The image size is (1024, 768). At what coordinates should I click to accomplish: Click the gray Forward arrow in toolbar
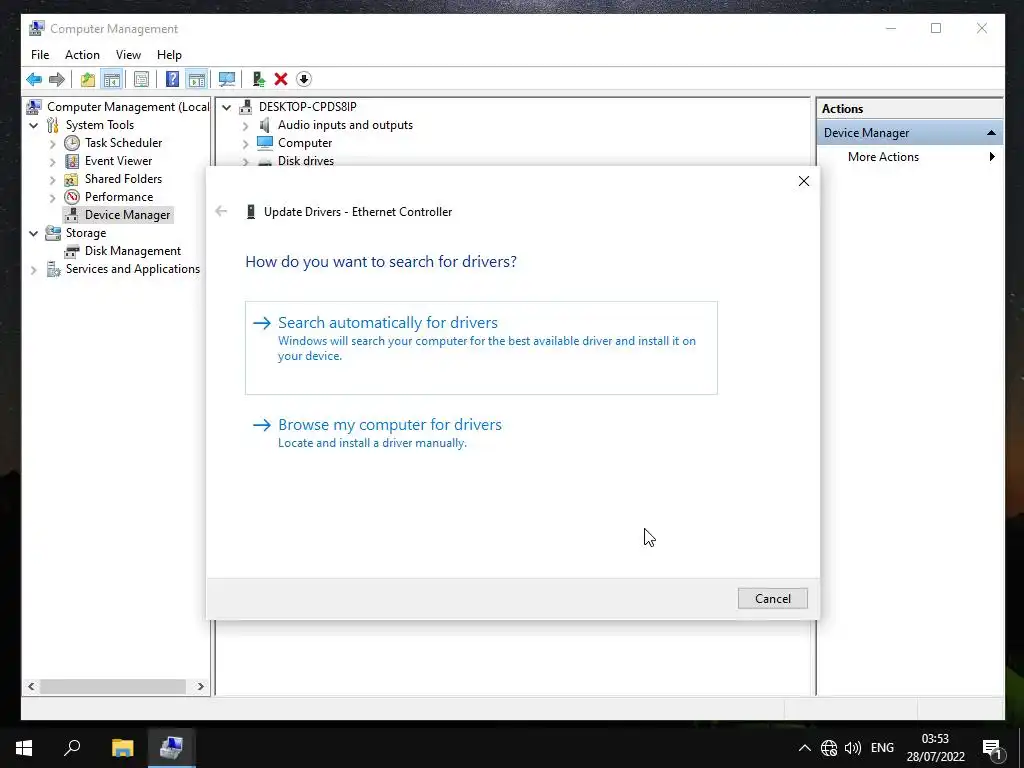pos(57,80)
